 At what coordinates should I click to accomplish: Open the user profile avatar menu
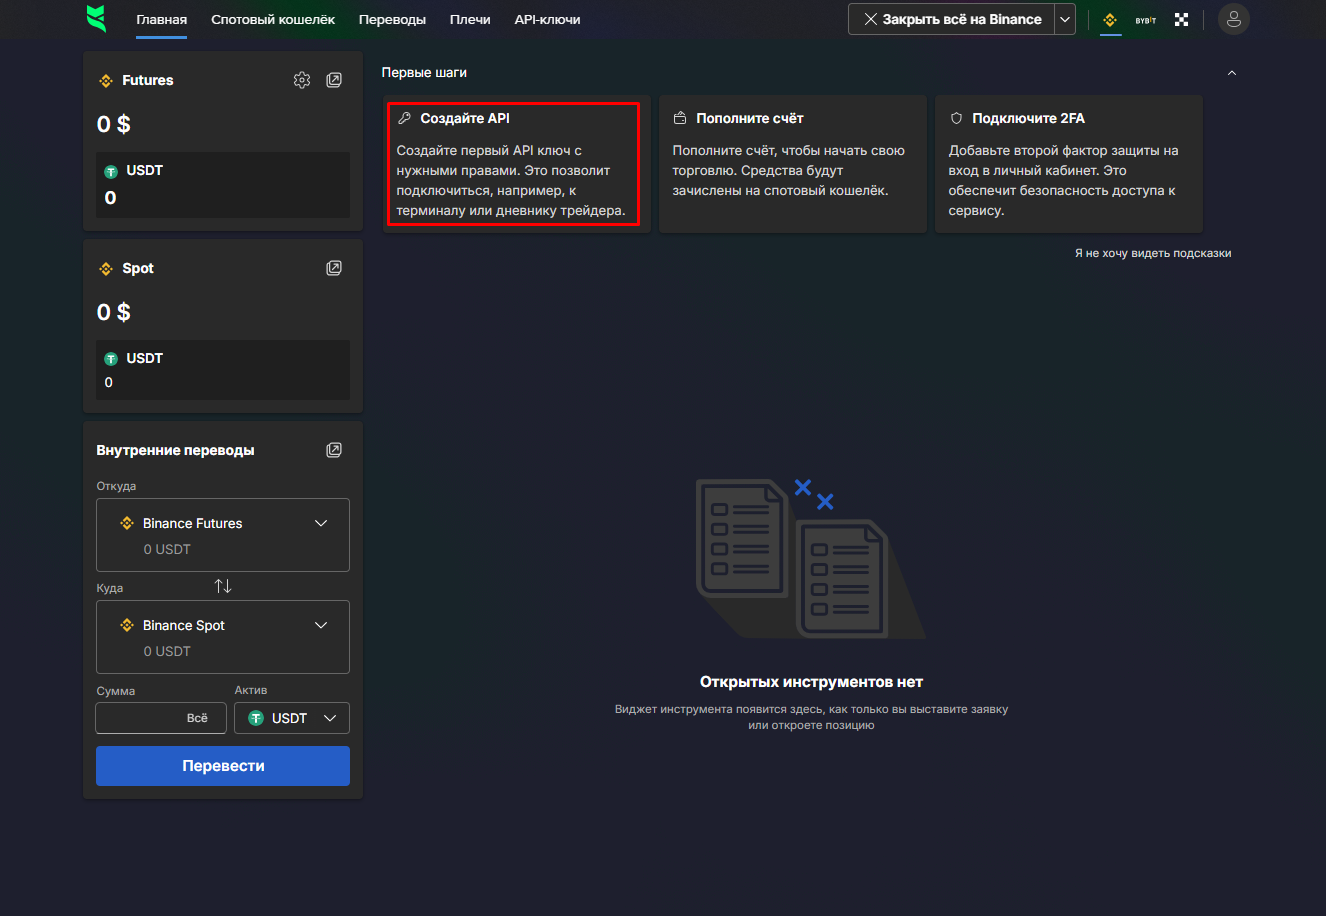click(x=1234, y=19)
